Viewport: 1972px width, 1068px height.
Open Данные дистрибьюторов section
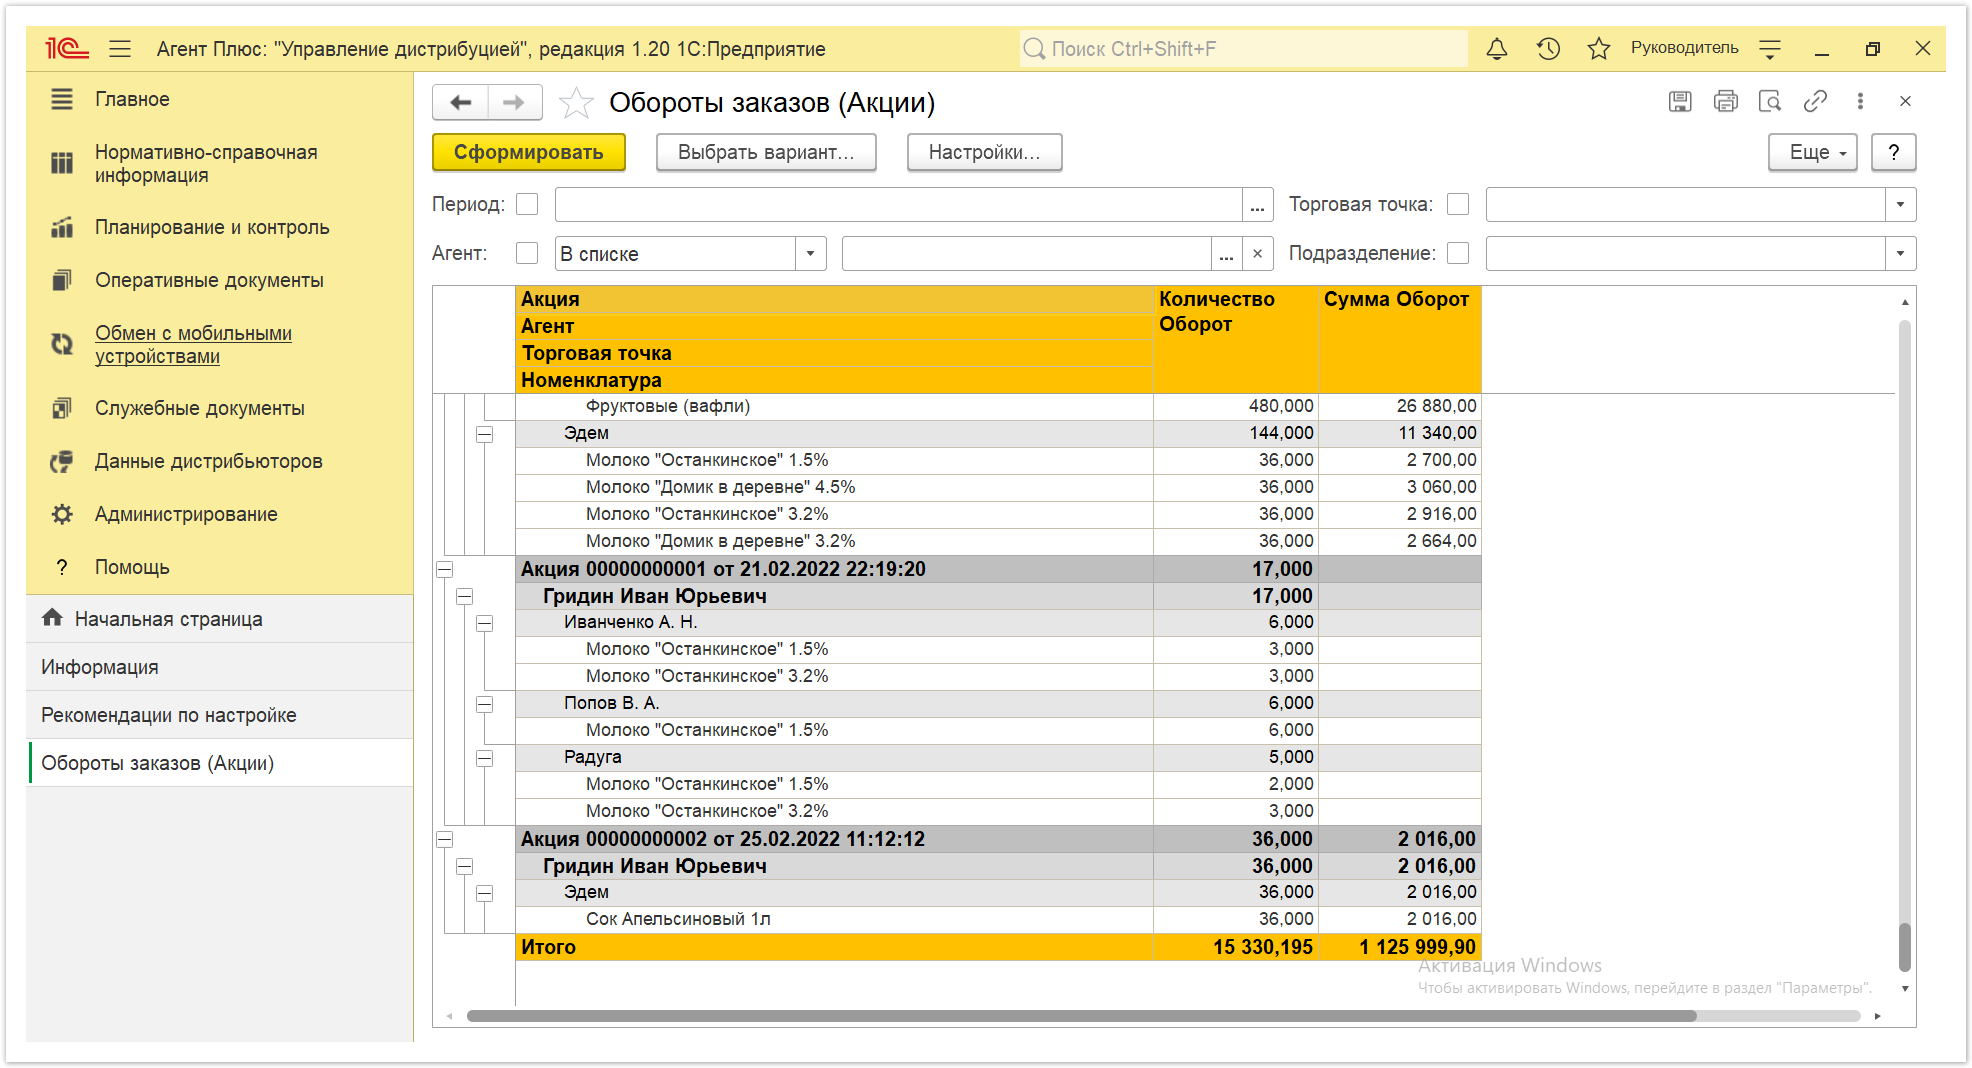tap(208, 461)
